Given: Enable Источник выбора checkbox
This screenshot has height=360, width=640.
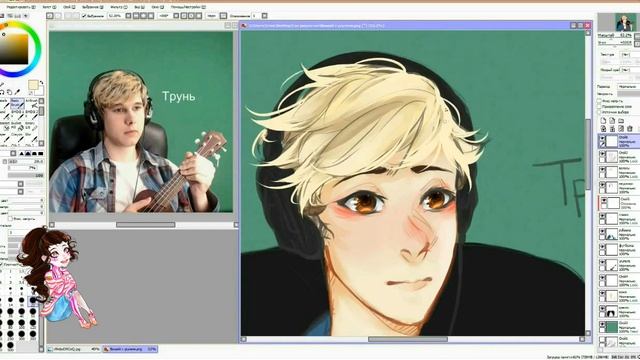Looking at the screenshot, I should tap(599, 112).
